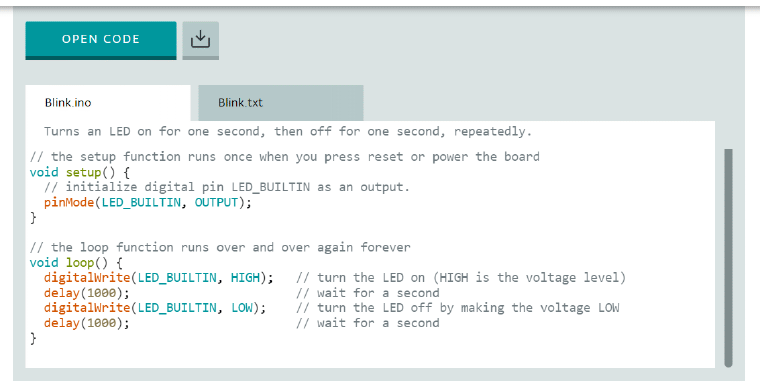Click the OUTPUT constant in pinMode

[216, 202]
